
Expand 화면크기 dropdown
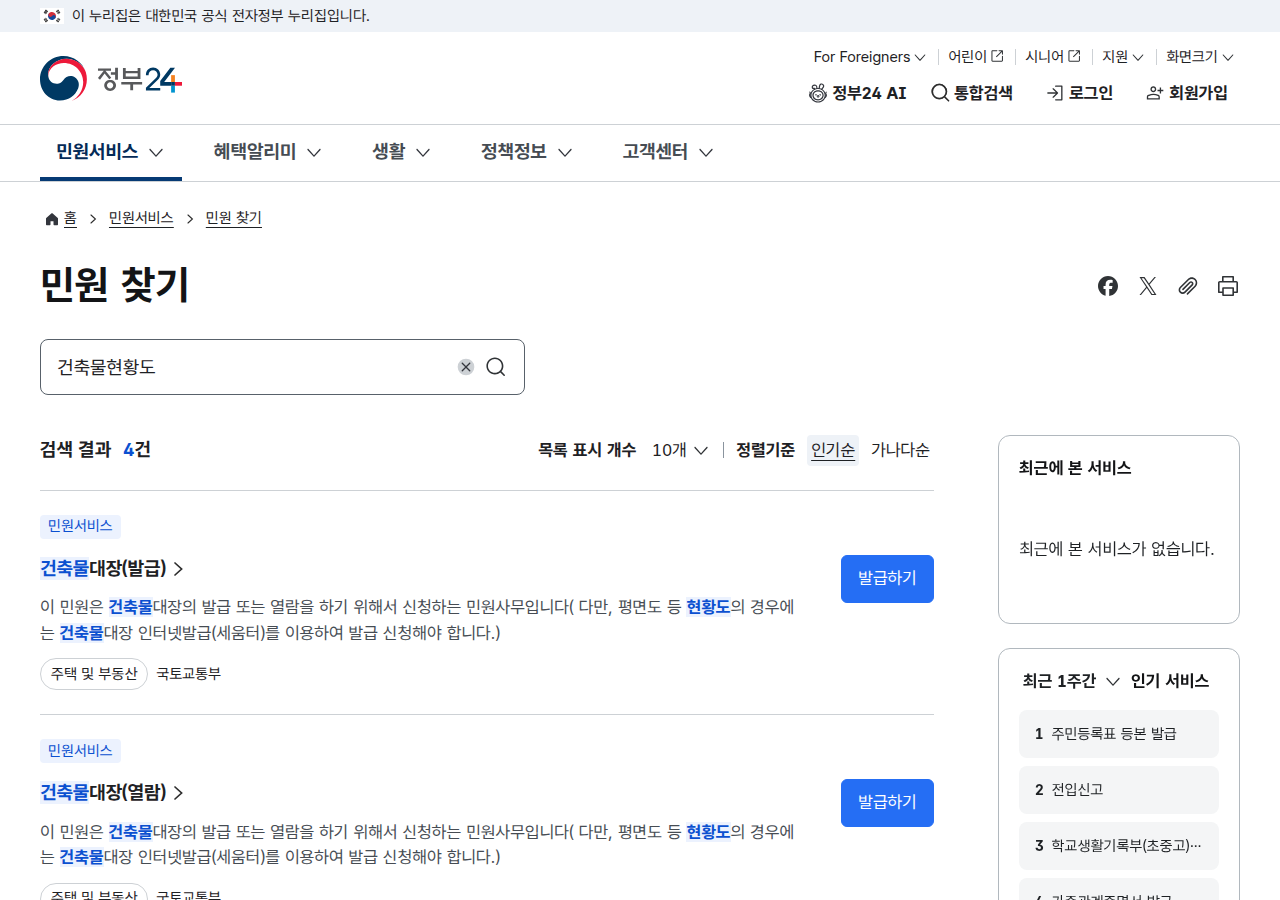[1200, 57]
